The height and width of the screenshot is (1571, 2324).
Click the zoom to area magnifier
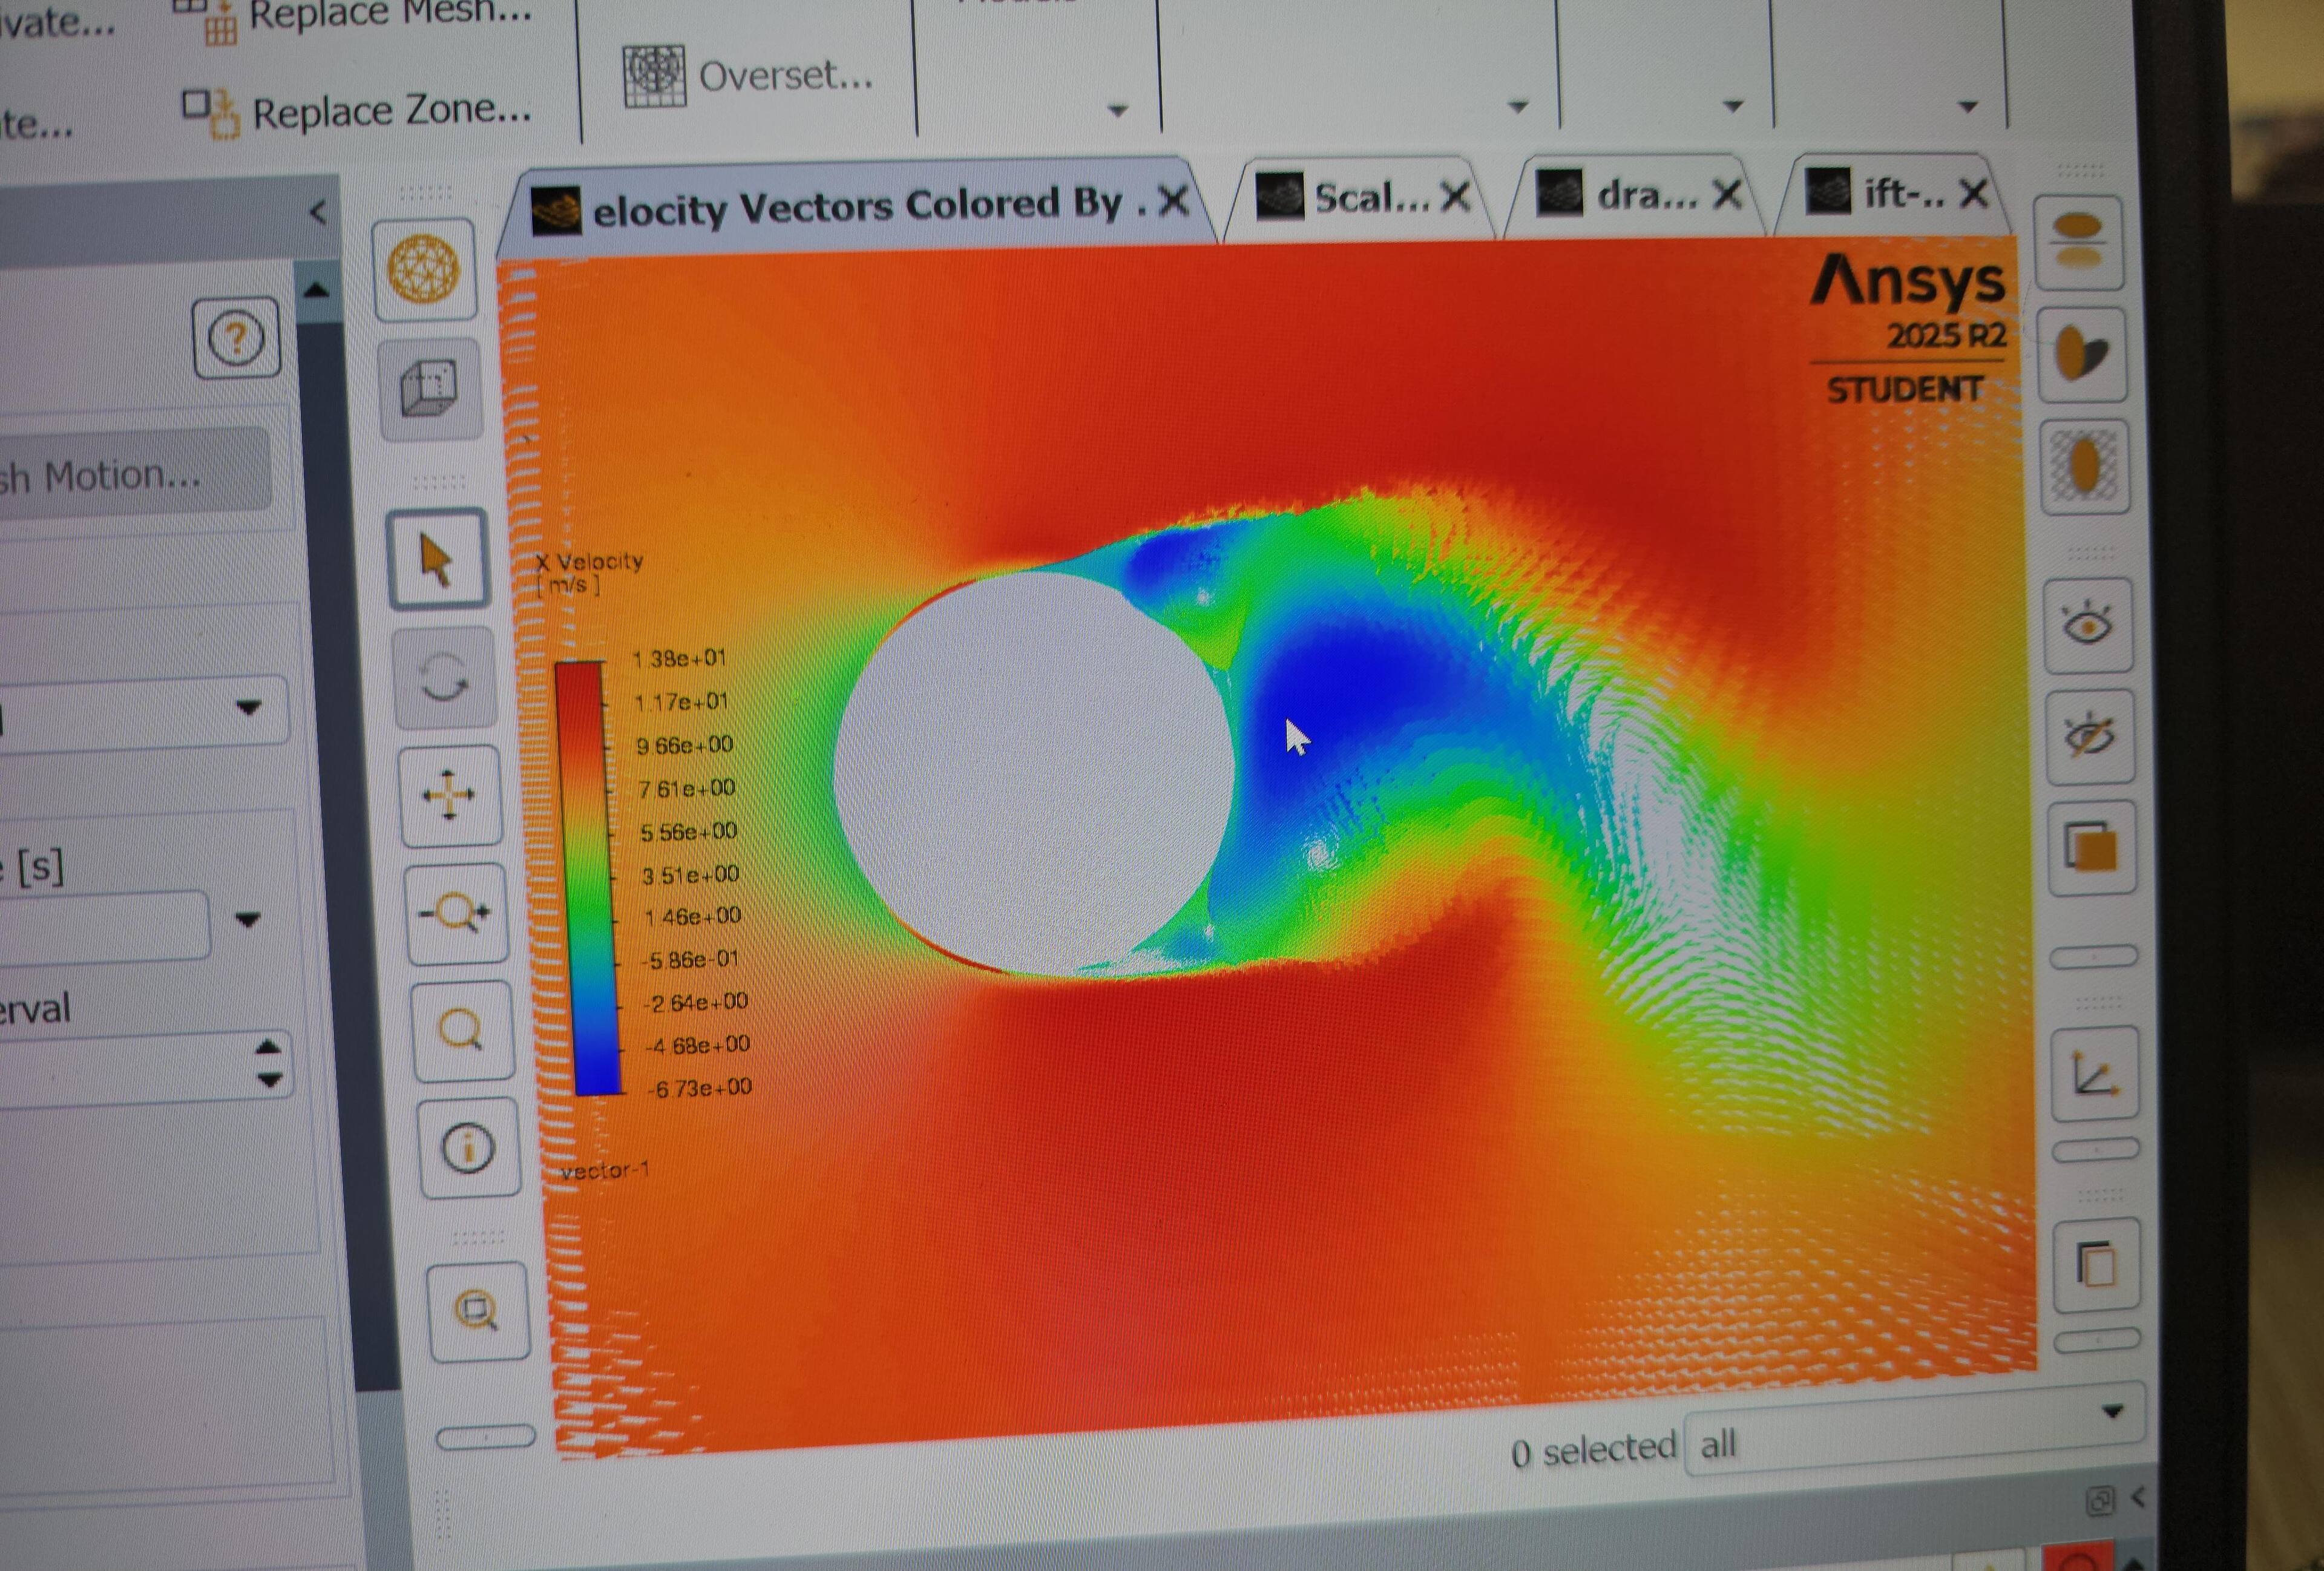point(461,1030)
